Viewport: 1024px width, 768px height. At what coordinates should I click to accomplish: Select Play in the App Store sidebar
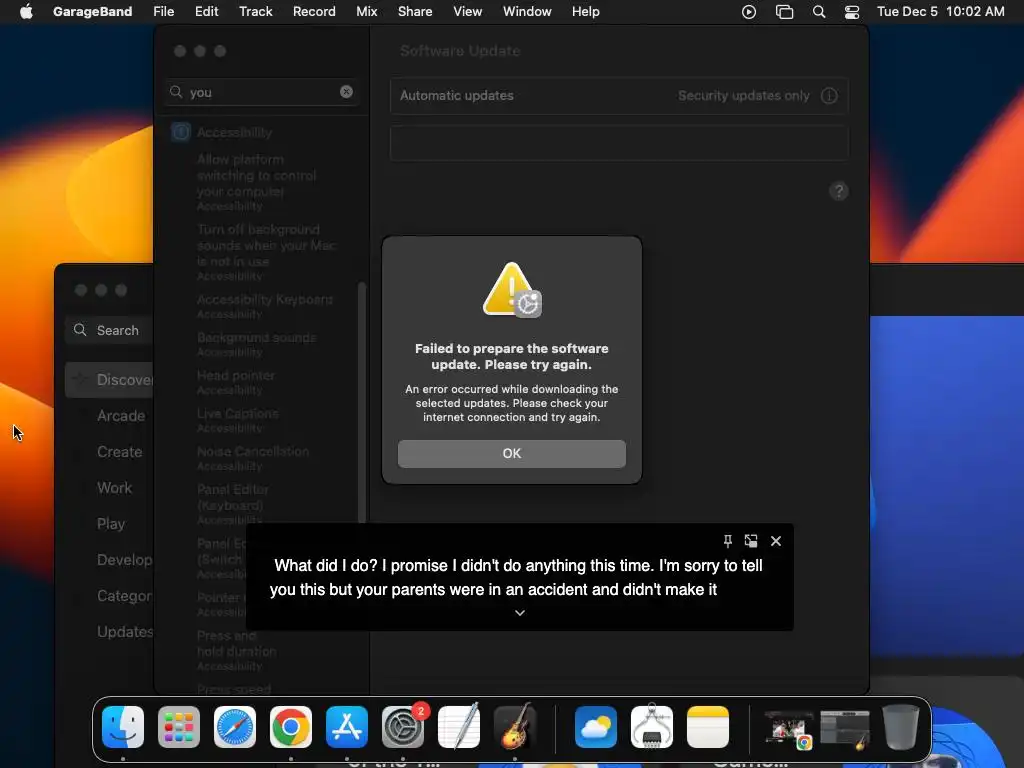[109, 524]
